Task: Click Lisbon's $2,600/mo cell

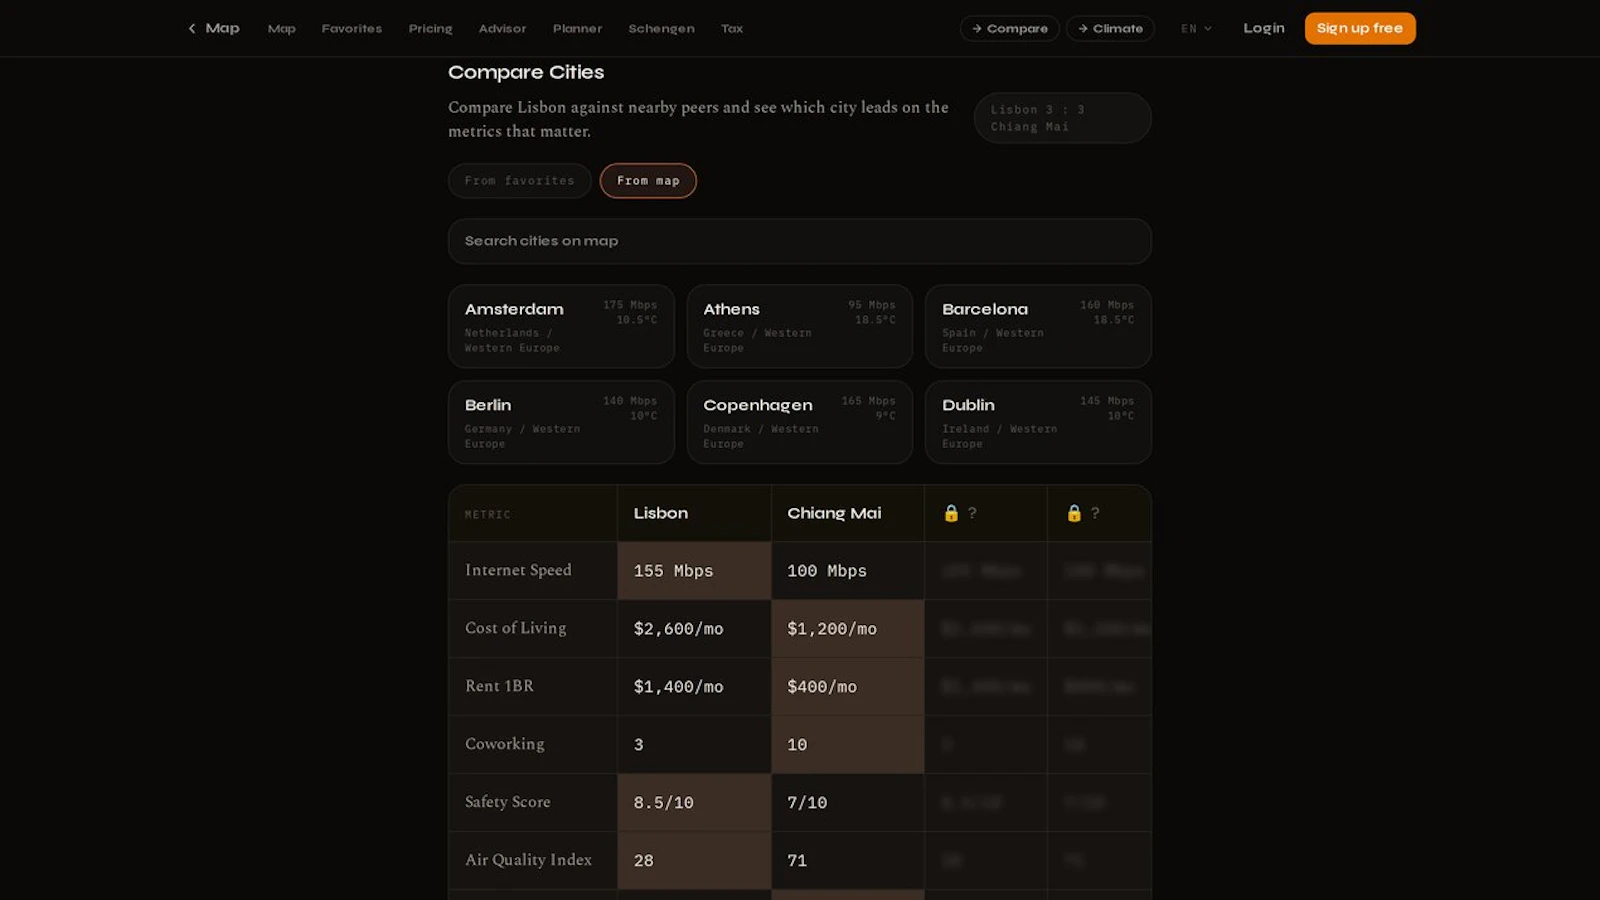Action: pyautogui.click(x=694, y=629)
